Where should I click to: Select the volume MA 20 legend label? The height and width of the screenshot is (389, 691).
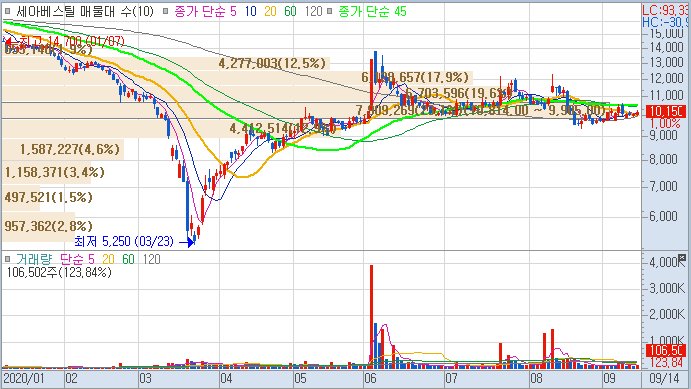tap(108, 259)
